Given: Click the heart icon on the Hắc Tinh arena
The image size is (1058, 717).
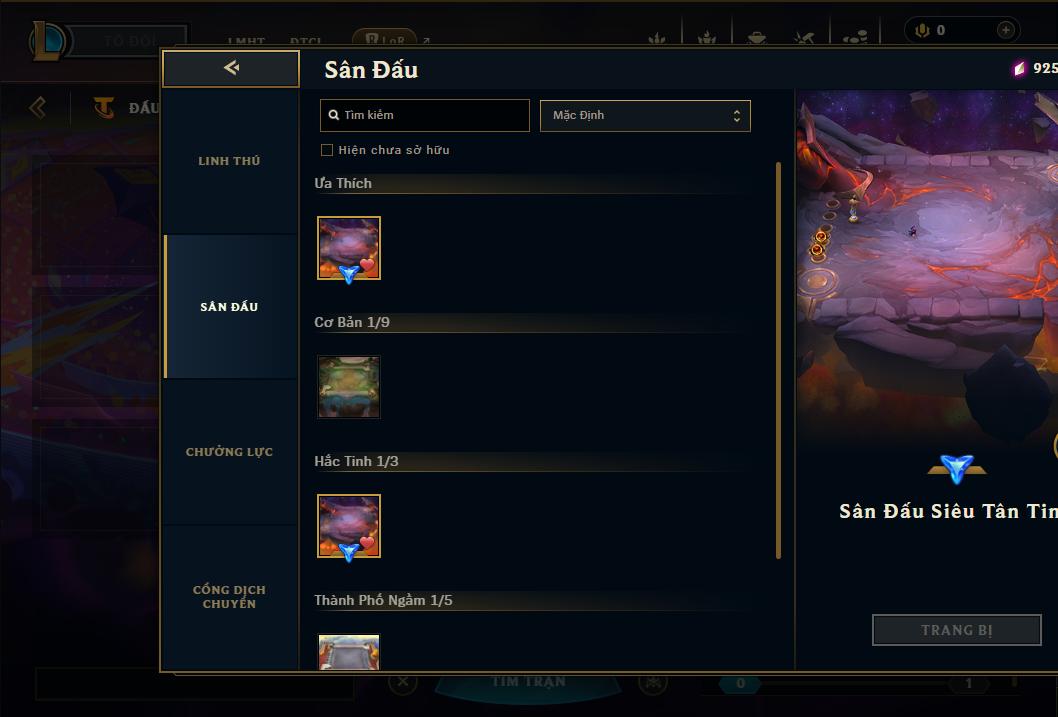Looking at the screenshot, I should (367, 542).
